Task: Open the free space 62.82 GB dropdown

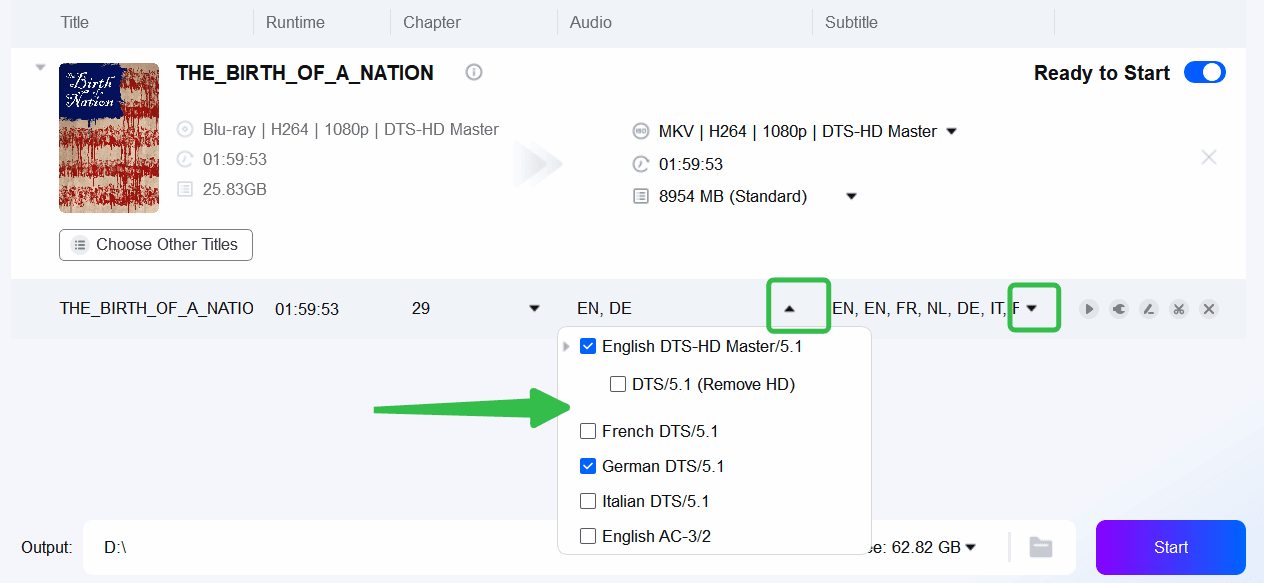Action: pyautogui.click(x=970, y=547)
